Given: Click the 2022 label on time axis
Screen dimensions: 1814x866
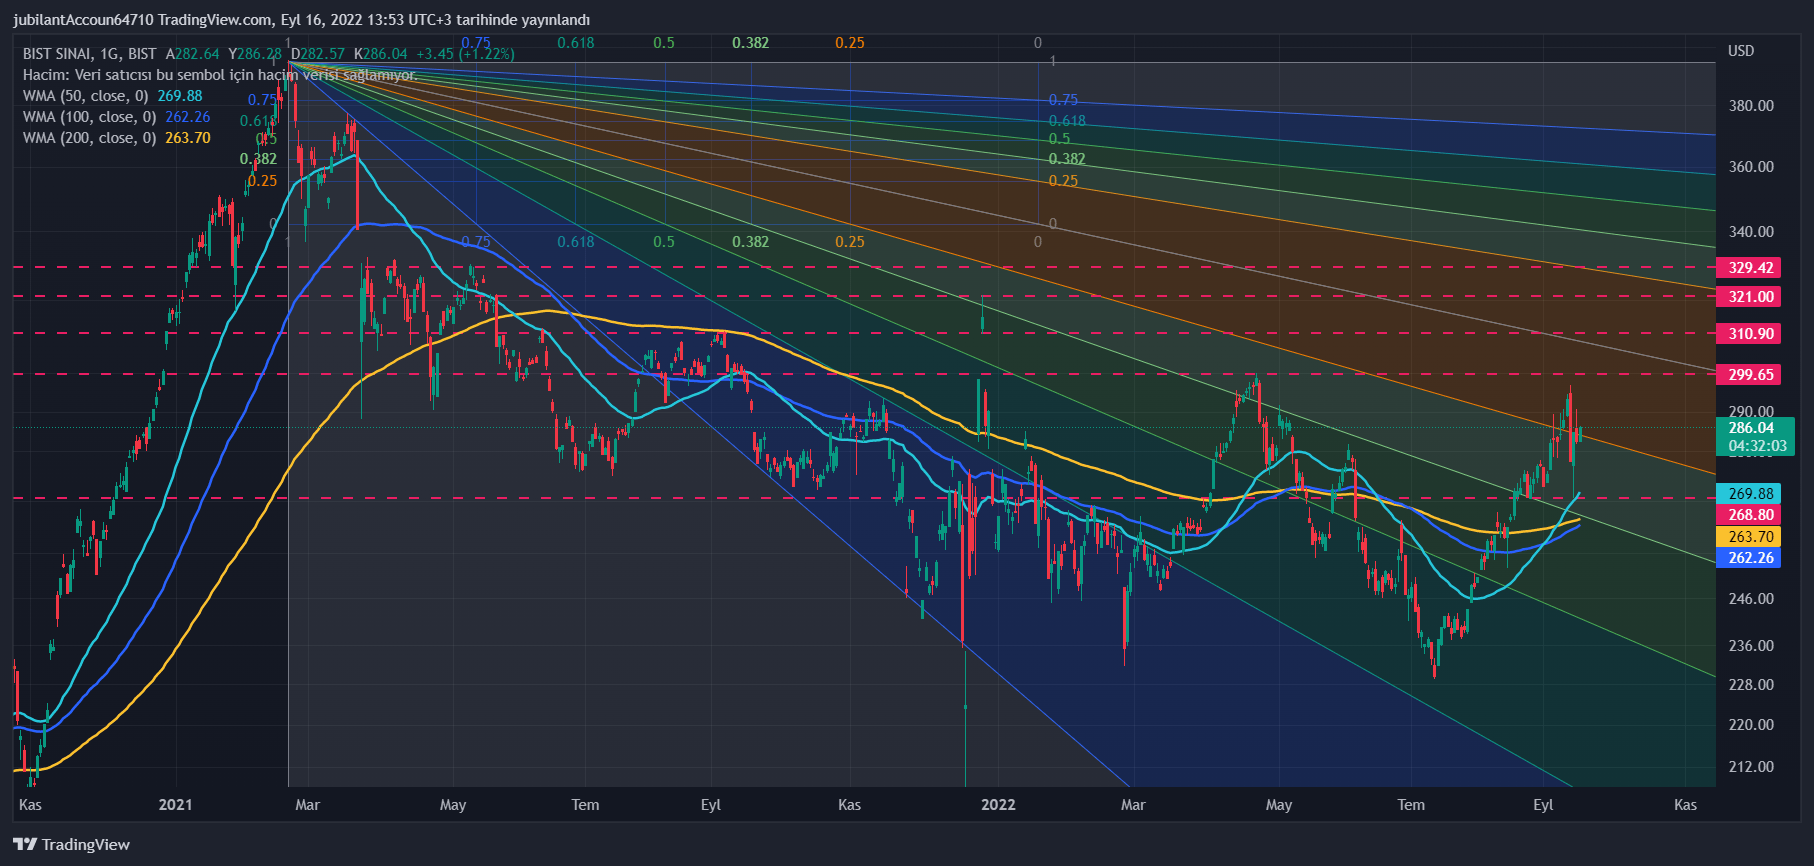Looking at the screenshot, I should (998, 805).
